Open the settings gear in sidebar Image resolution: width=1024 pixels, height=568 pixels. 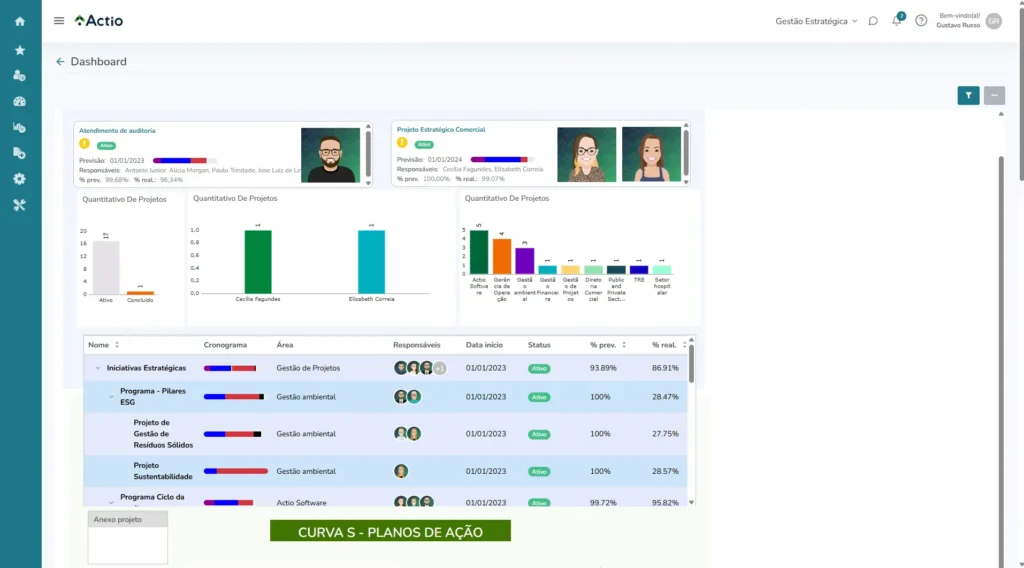[x=20, y=179]
